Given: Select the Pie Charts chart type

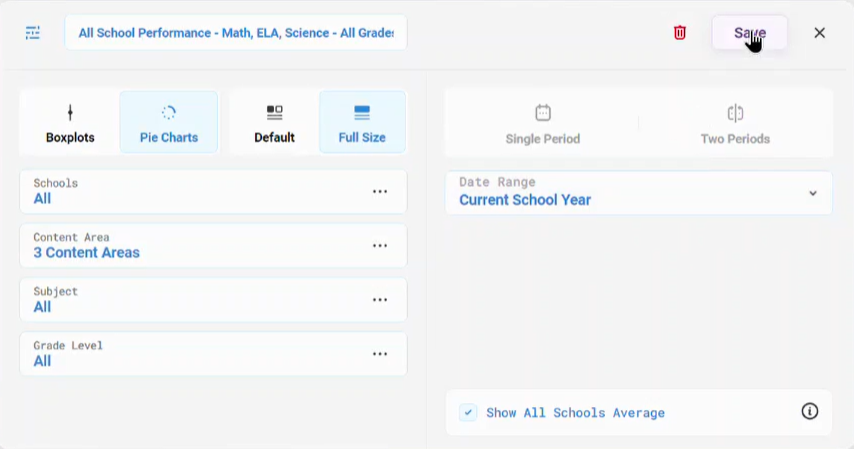Looking at the screenshot, I should pyautogui.click(x=169, y=123).
